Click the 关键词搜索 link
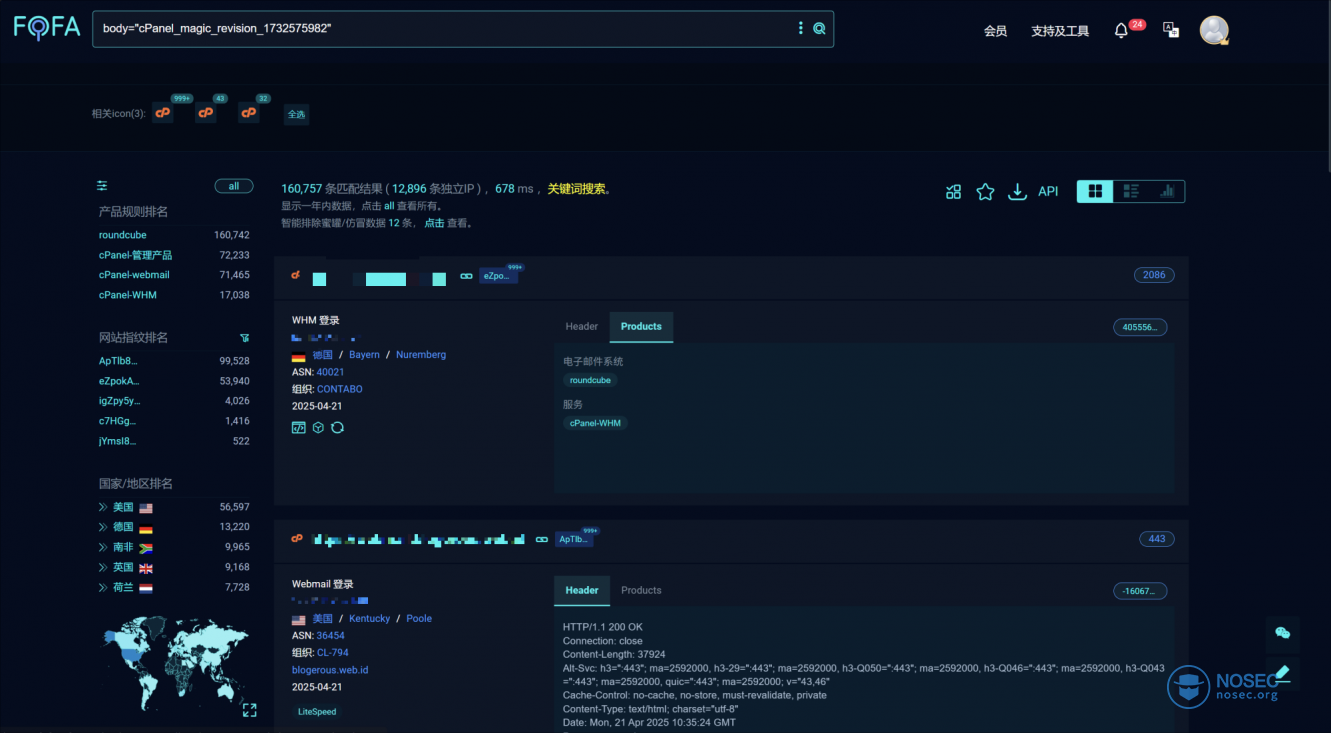 click(x=577, y=188)
